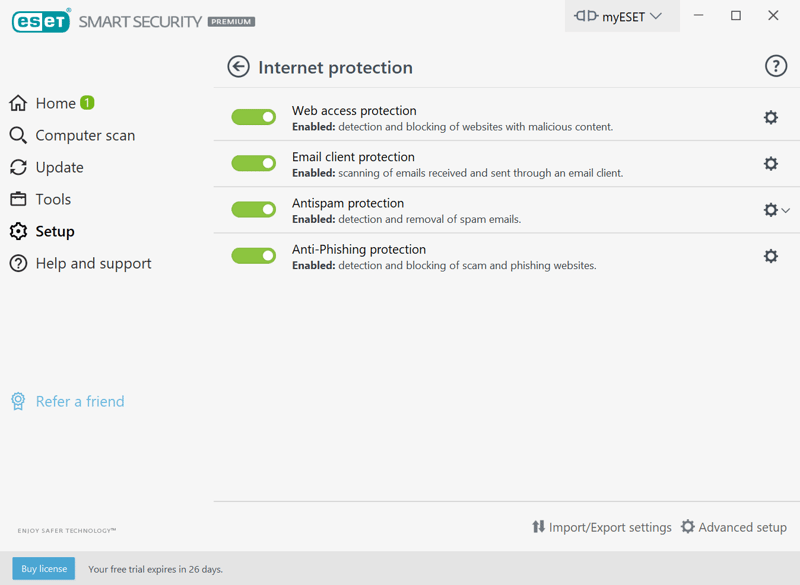The image size is (800, 585).
Task: Click the ESET logo
Action: (41, 20)
